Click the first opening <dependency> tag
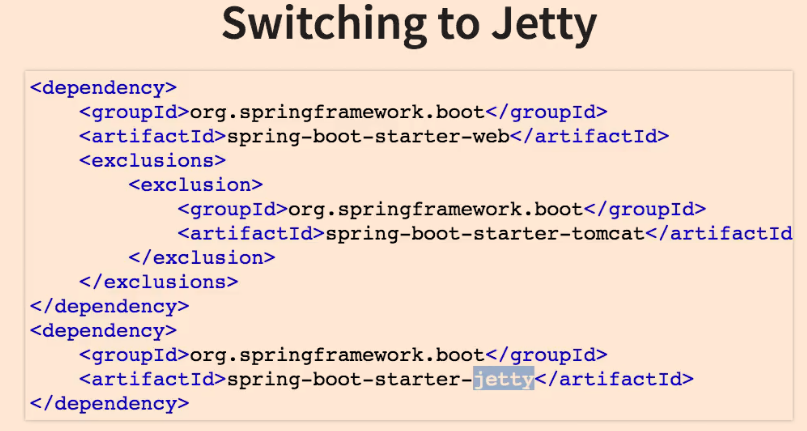 pyautogui.click(x=103, y=87)
